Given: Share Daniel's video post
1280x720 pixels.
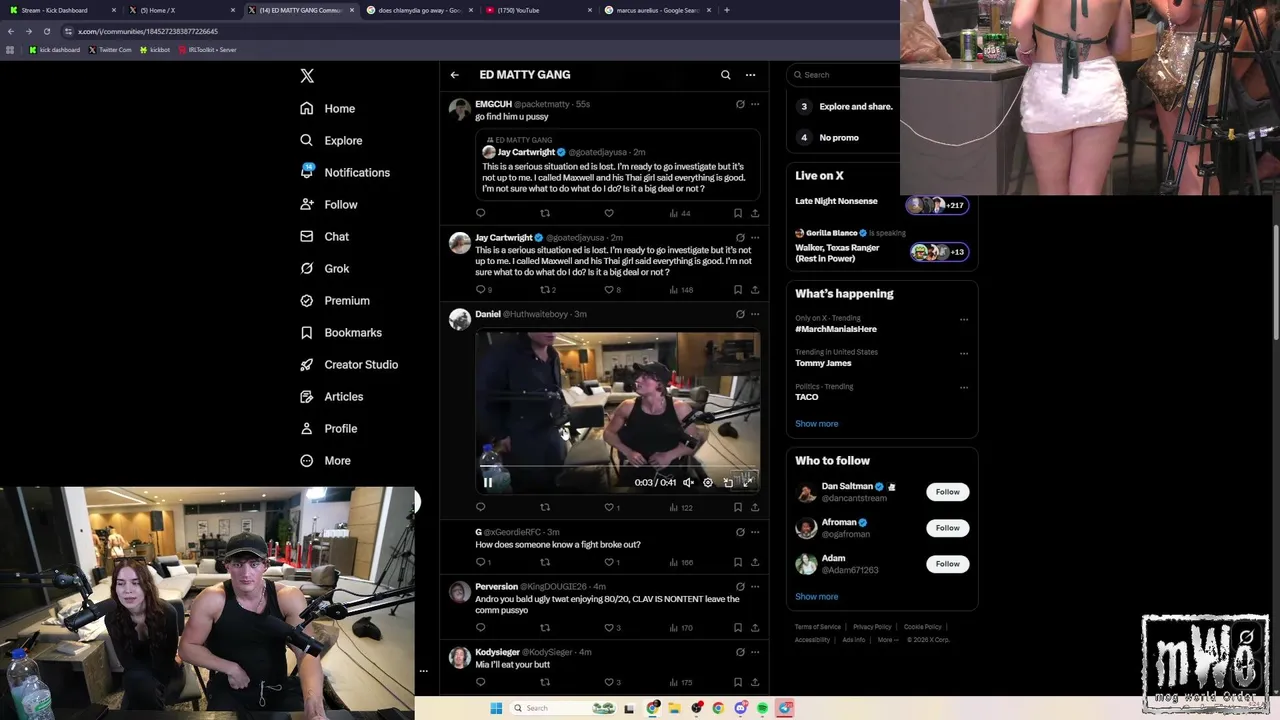Looking at the screenshot, I should (755, 507).
